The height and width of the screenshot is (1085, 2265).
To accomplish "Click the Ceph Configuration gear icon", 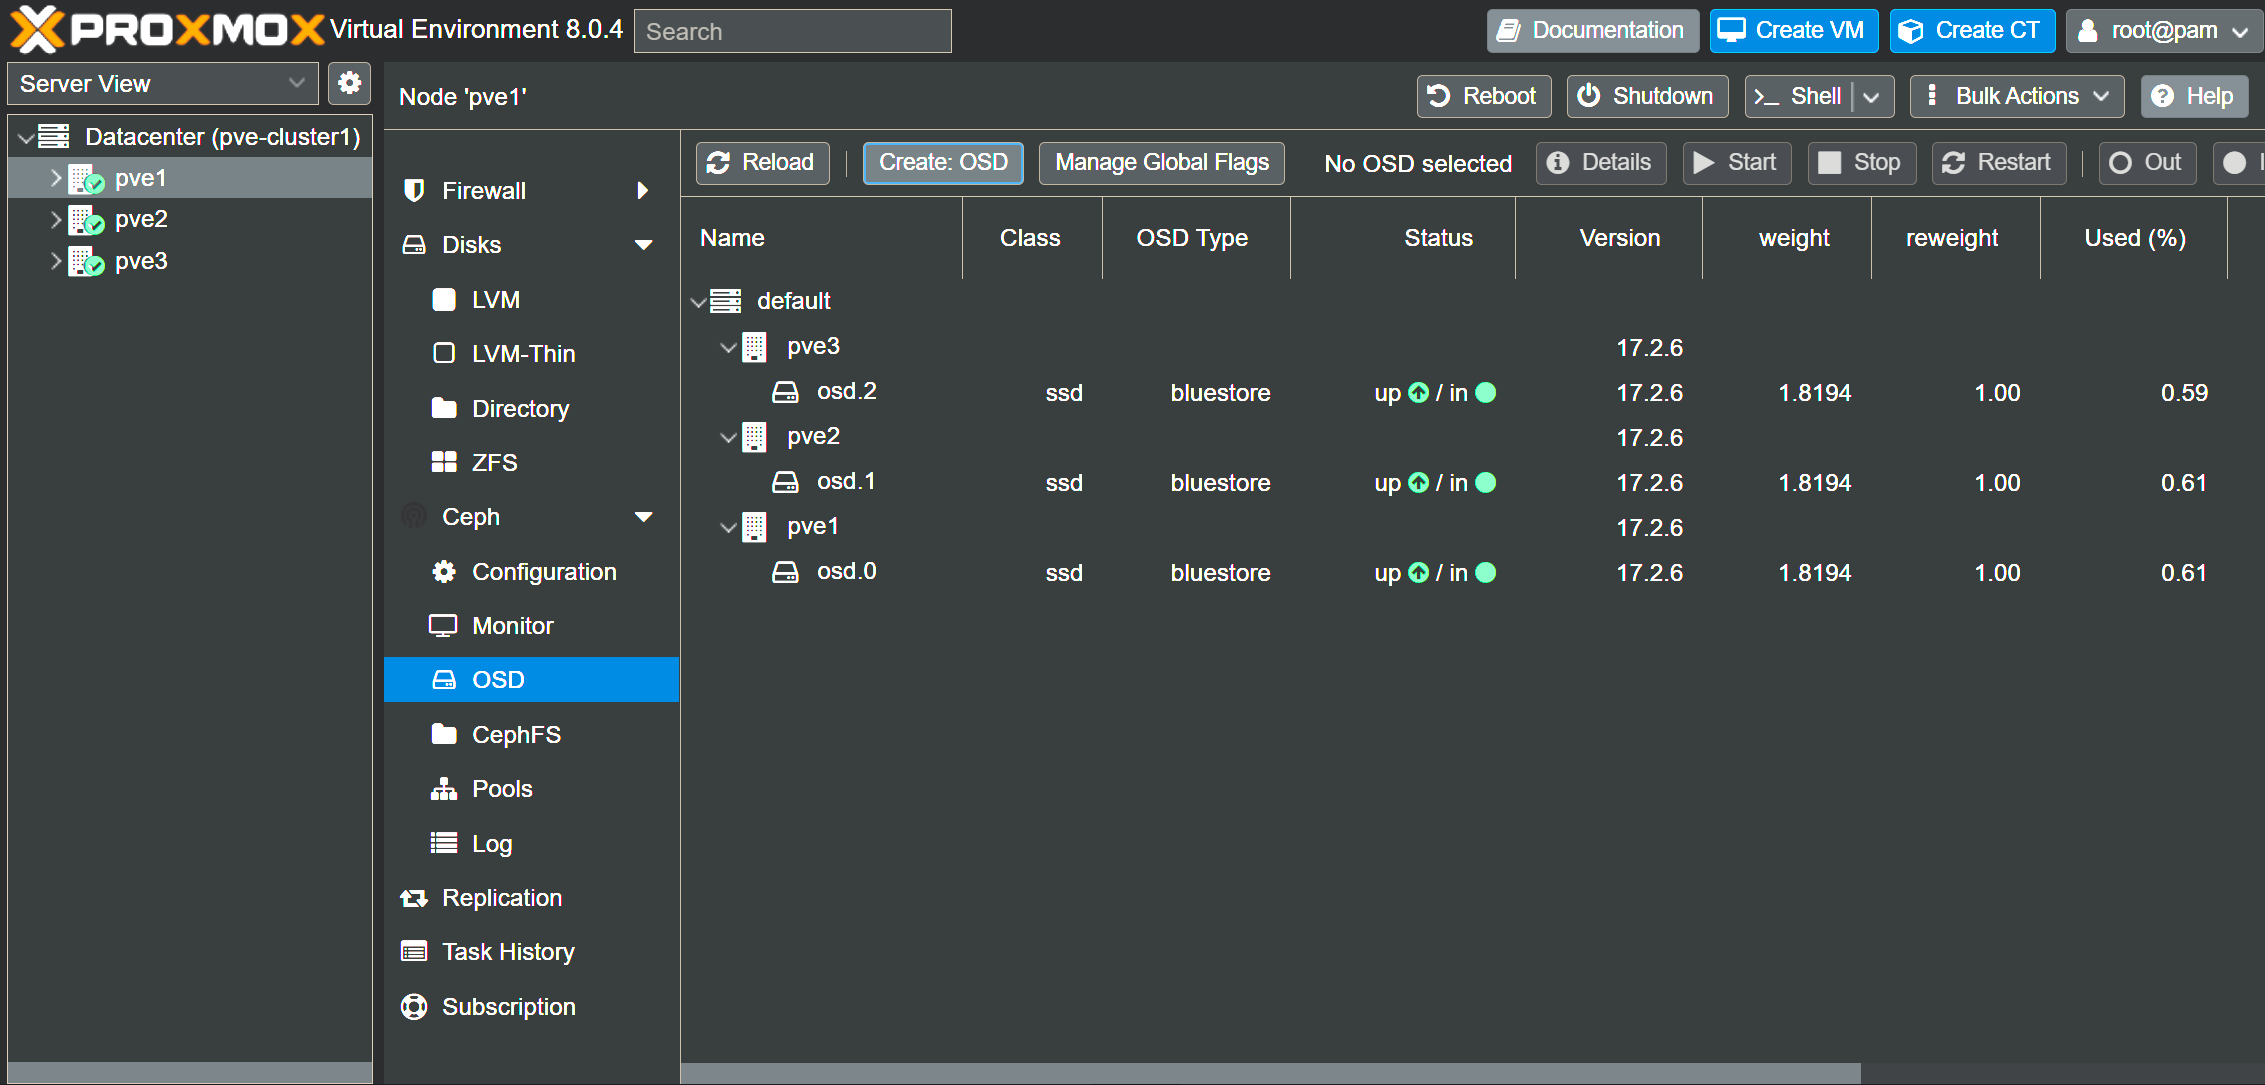I will click(x=444, y=571).
